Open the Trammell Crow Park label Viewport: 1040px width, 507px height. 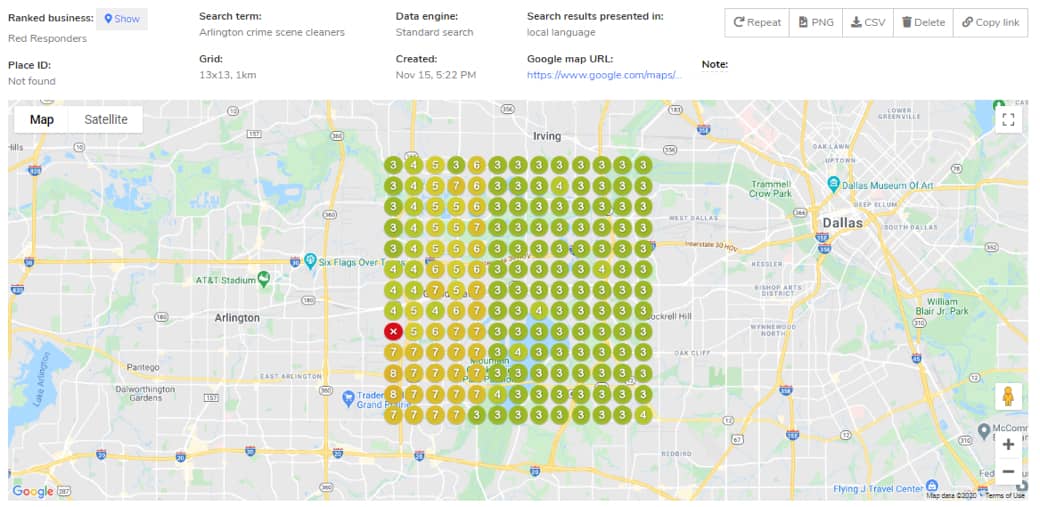772,188
